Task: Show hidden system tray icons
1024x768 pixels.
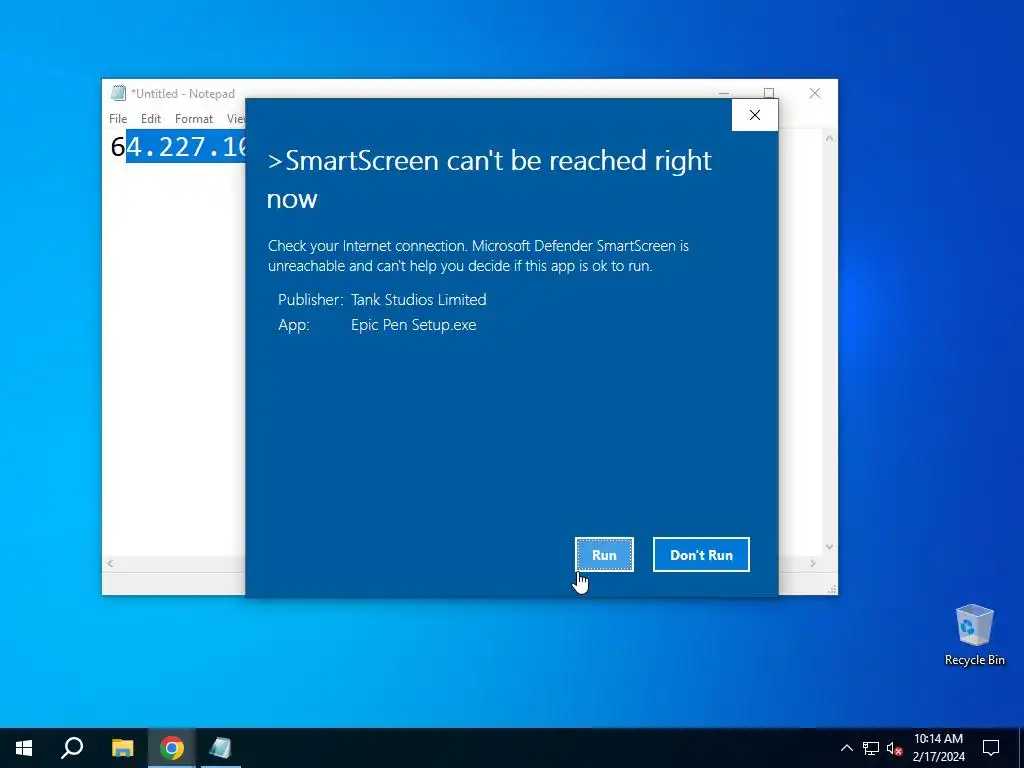Action: (x=846, y=748)
